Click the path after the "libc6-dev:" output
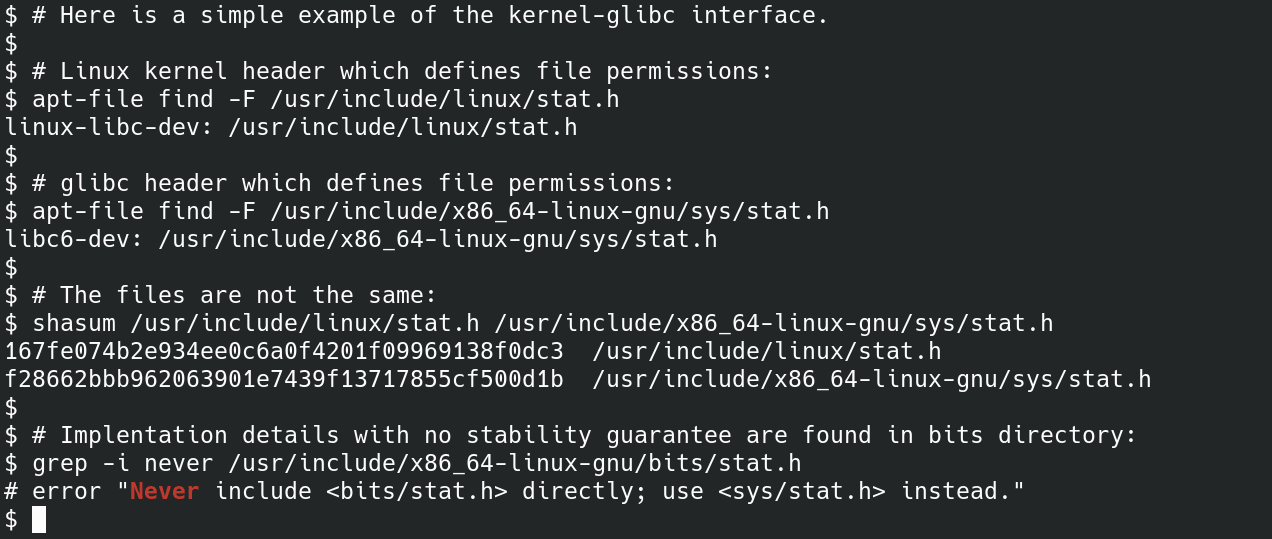1272x539 pixels. point(438,239)
